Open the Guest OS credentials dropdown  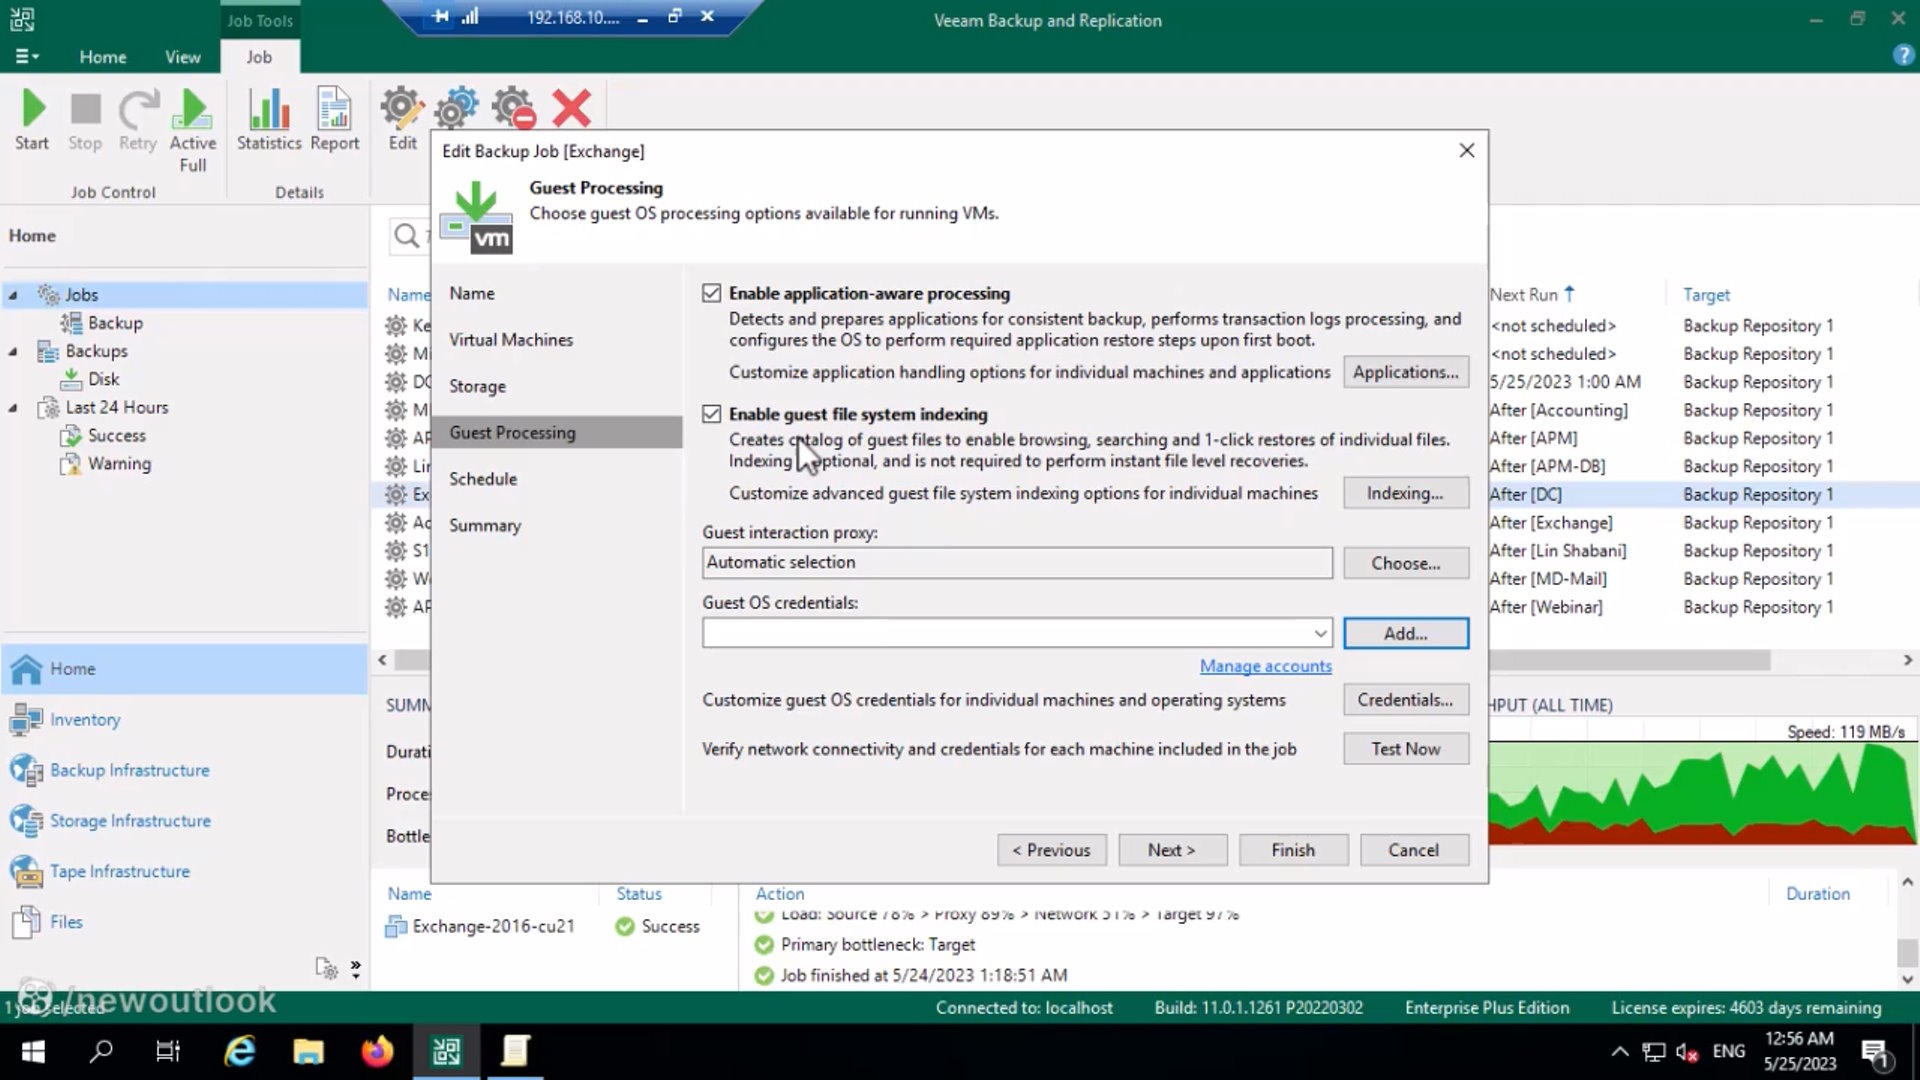coord(1322,632)
